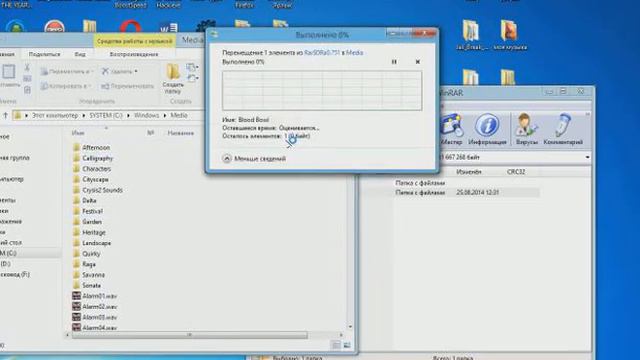Click the transfer speed graph area
Viewport: 640px width, 360px height.
pos(322,91)
